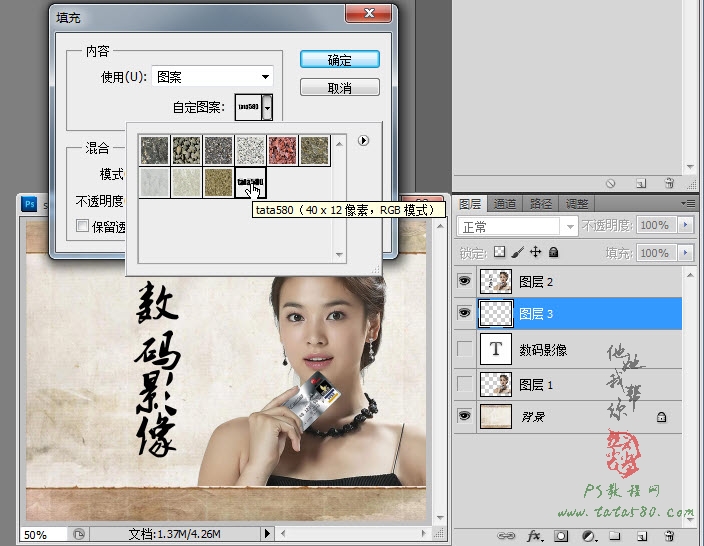Switch to the 通道 tab
Image resolution: width=704 pixels, height=546 pixels.
(505, 204)
